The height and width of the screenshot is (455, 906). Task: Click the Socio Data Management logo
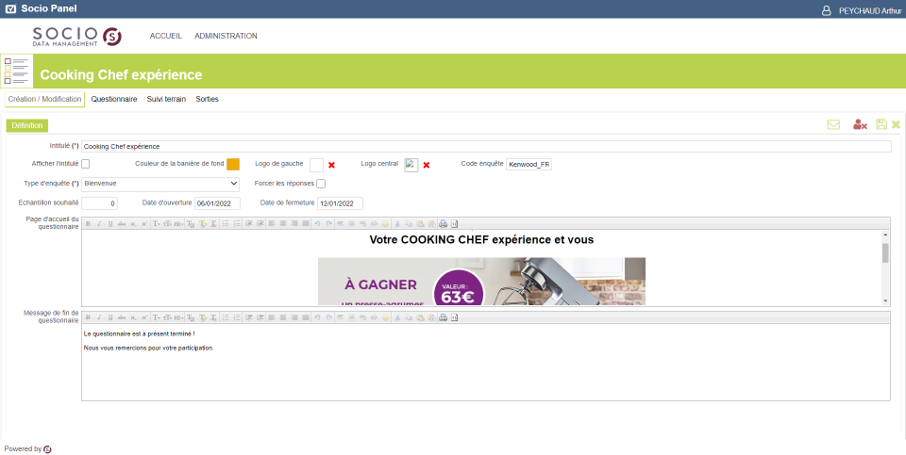pyautogui.click(x=77, y=36)
